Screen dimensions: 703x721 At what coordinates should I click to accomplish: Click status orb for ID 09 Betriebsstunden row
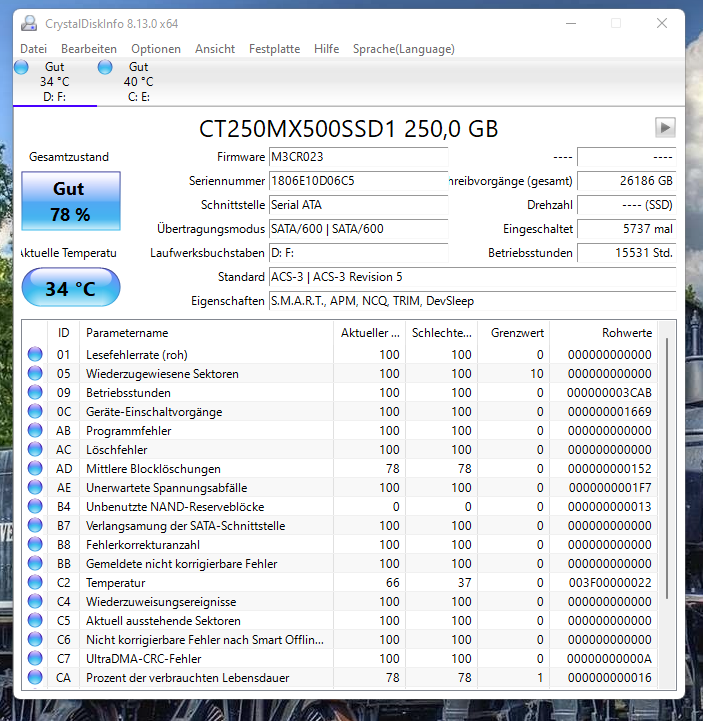[35, 392]
